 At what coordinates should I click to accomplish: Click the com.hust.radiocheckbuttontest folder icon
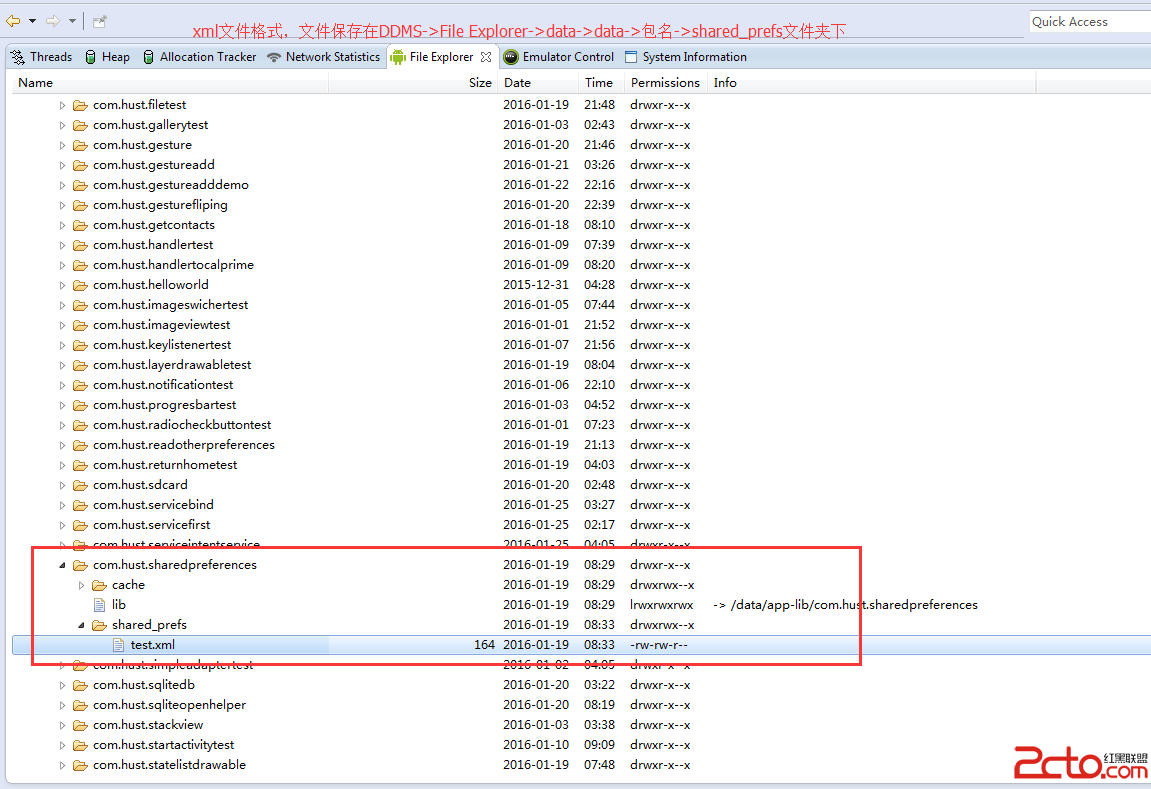click(80, 425)
